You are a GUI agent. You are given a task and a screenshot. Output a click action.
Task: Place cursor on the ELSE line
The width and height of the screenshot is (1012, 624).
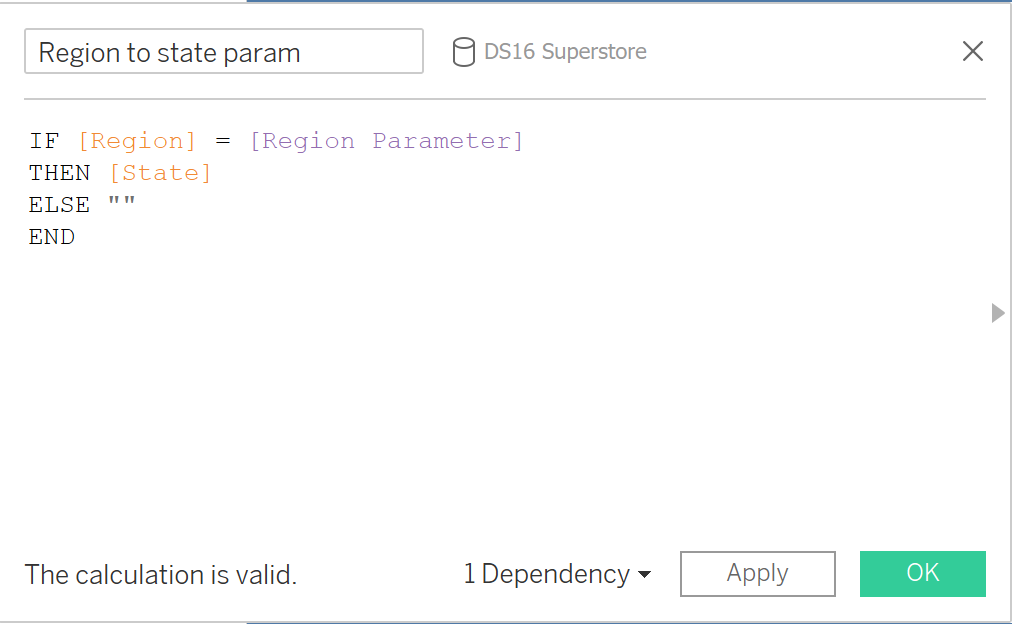pos(82,205)
